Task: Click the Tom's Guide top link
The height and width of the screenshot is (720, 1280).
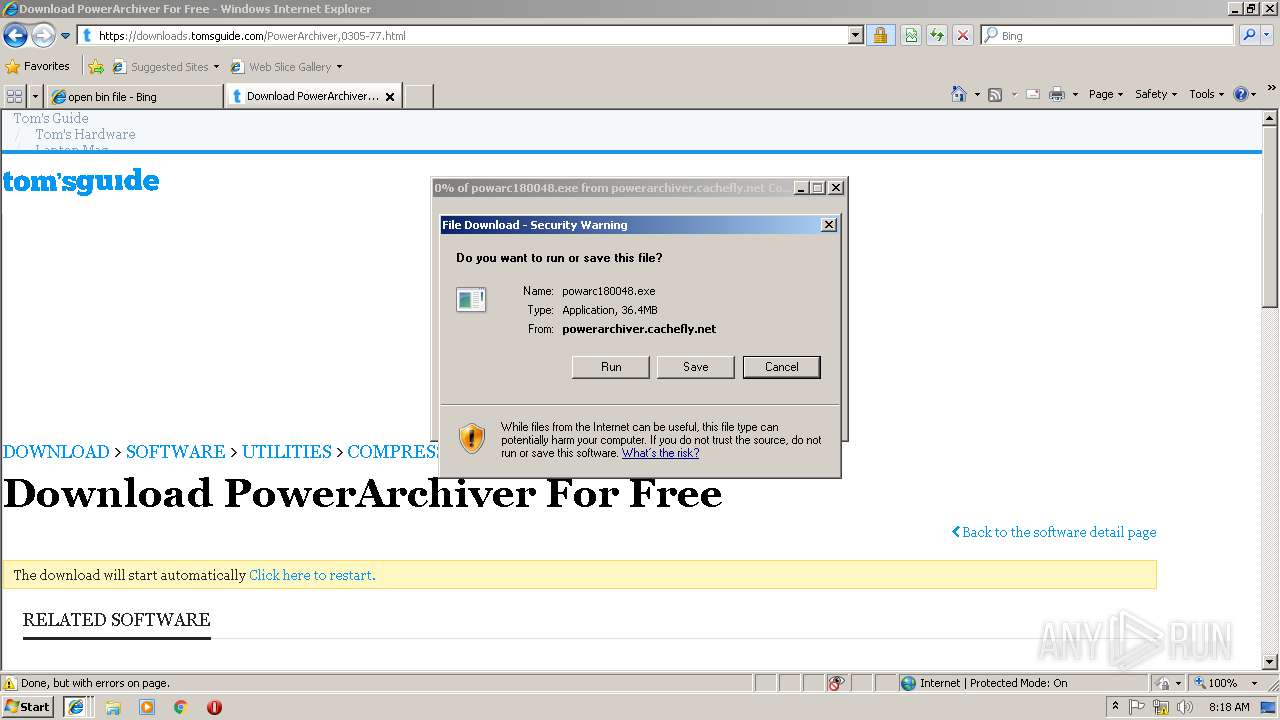Action: point(51,118)
